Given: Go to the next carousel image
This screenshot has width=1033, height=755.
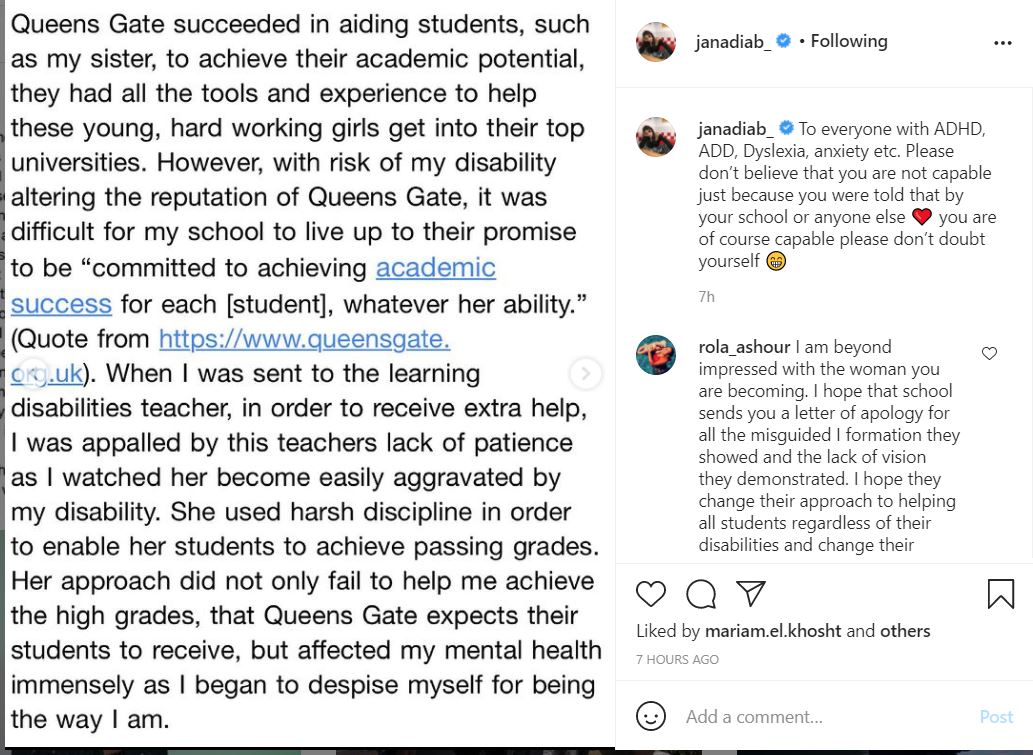Looking at the screenshot, I should [x=585, y=373].
